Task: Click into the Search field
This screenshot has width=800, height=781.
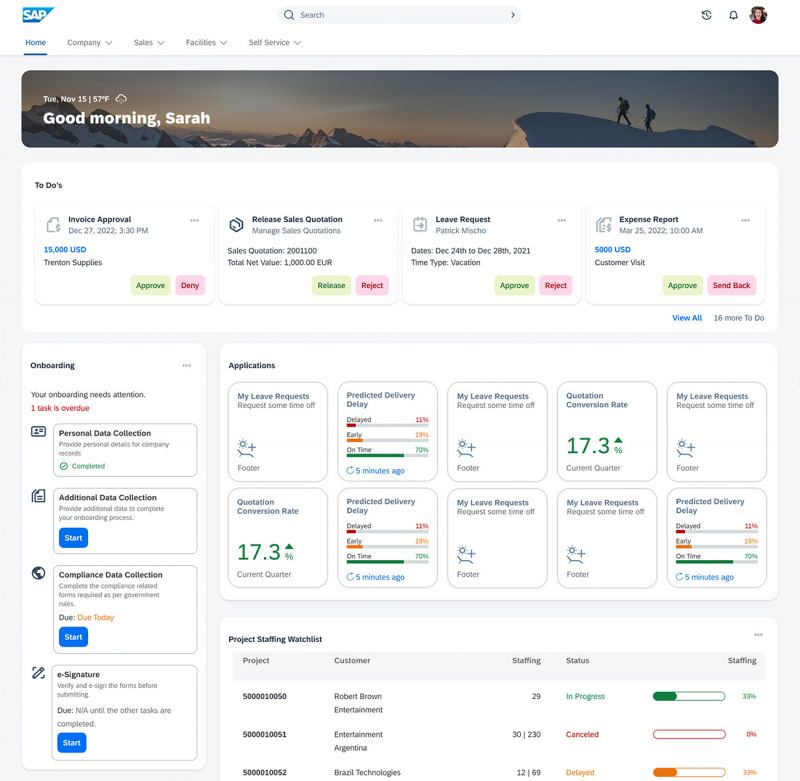Action: tap(400, 15)
